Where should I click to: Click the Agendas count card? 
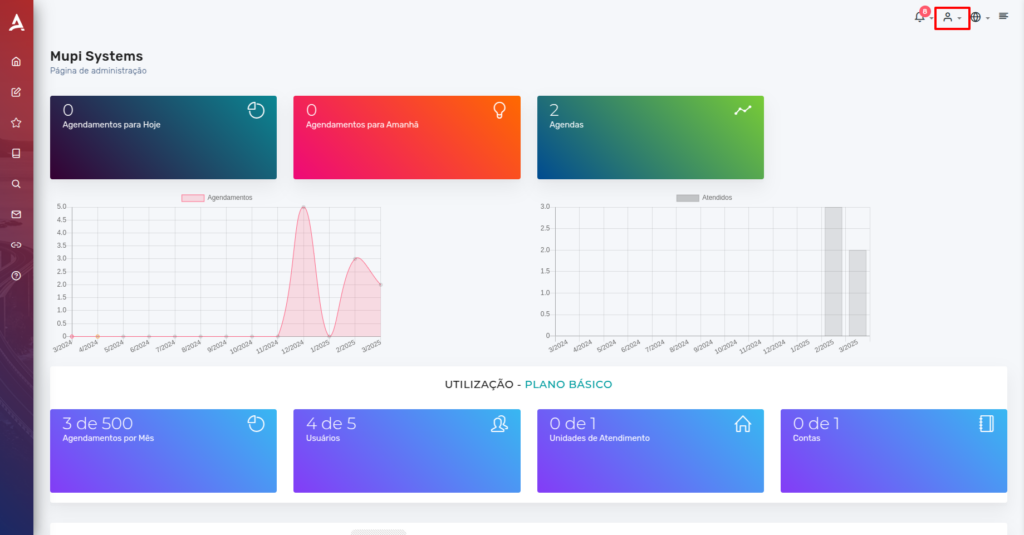pyautogui.click(x=650, y=137)
